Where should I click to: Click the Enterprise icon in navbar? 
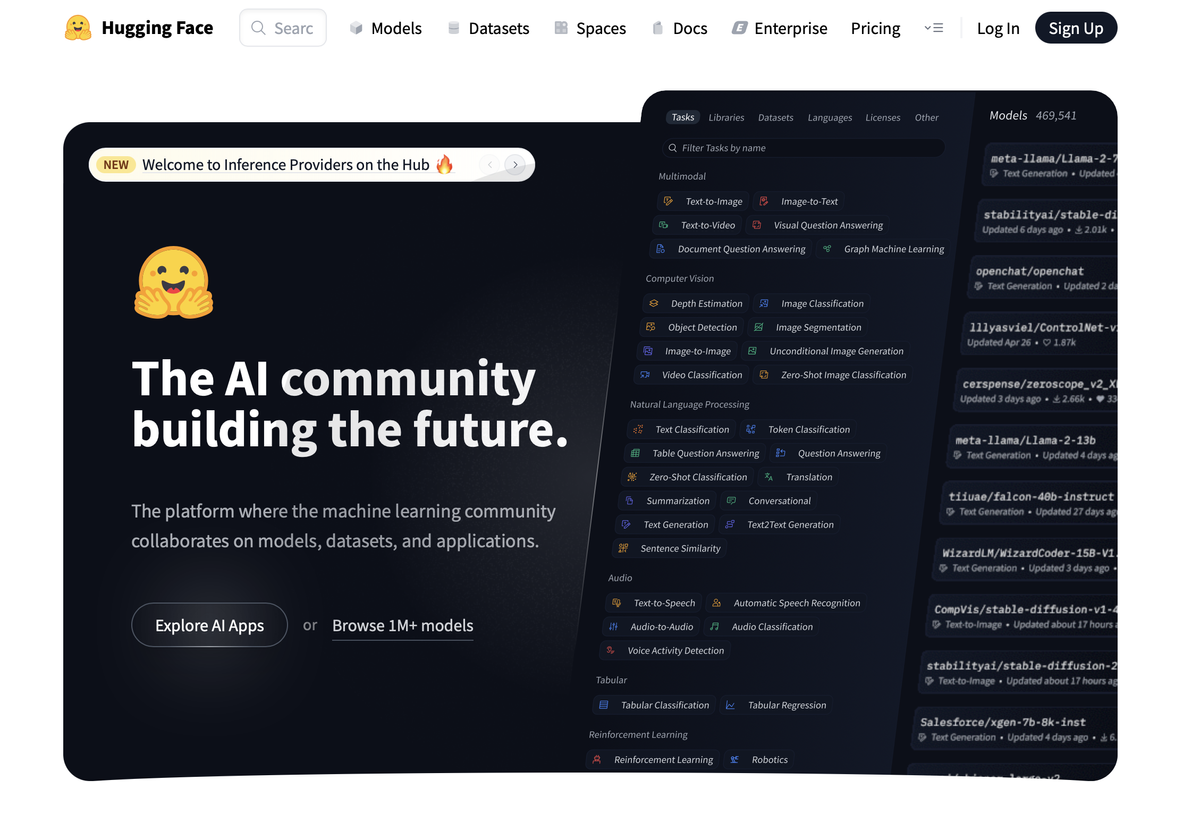[739, 28]
